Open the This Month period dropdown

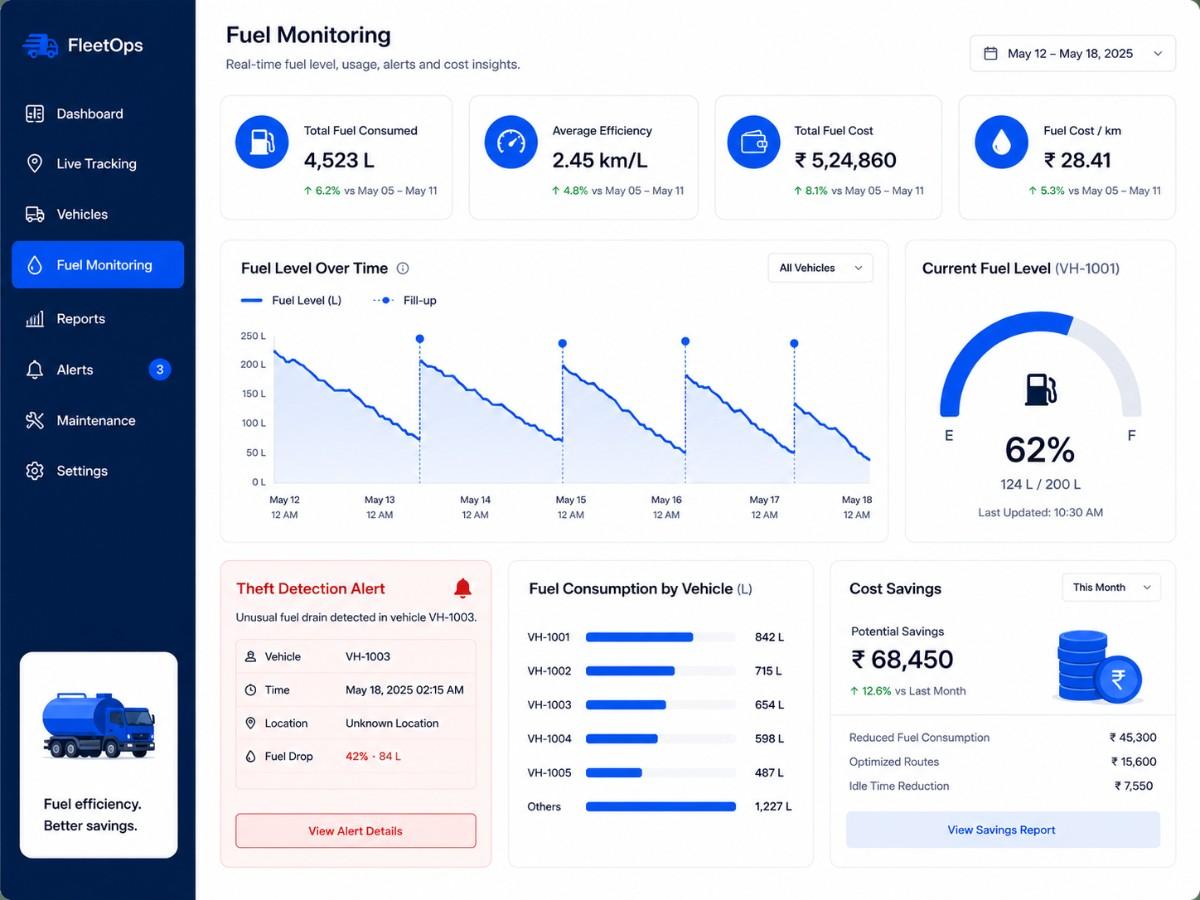click(x=1111, y=588)
